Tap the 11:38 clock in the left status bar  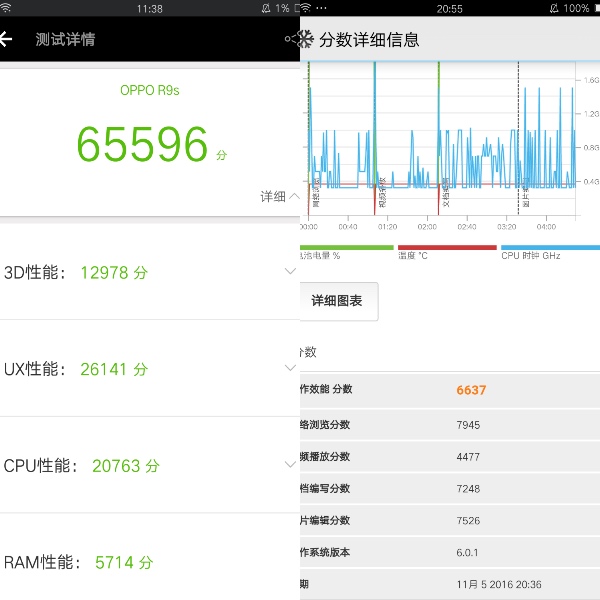150,8
